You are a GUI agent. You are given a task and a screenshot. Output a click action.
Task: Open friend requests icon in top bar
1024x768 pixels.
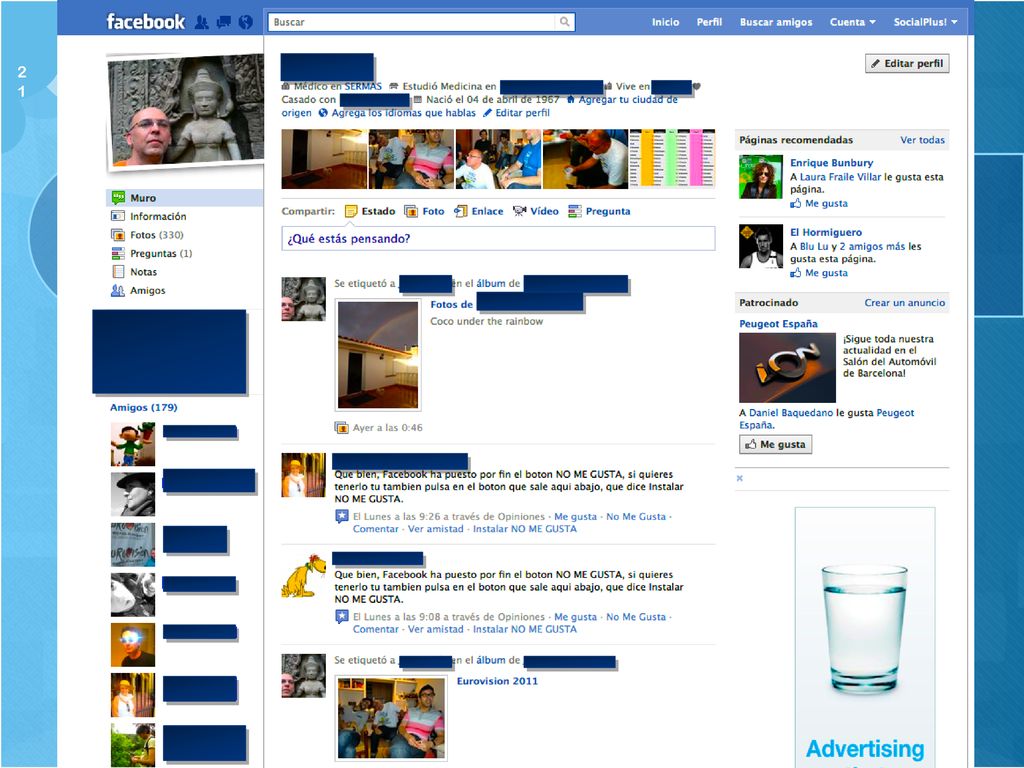pos(202,22)
